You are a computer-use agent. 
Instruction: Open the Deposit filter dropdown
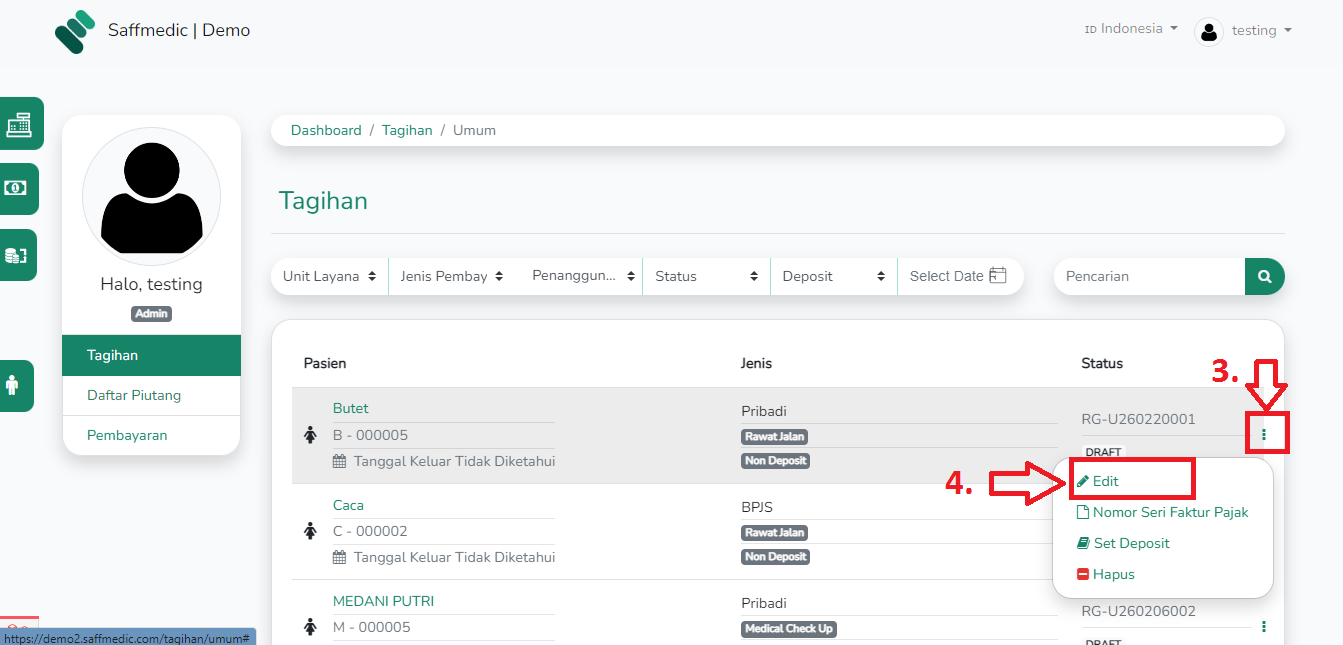[833, 276]
